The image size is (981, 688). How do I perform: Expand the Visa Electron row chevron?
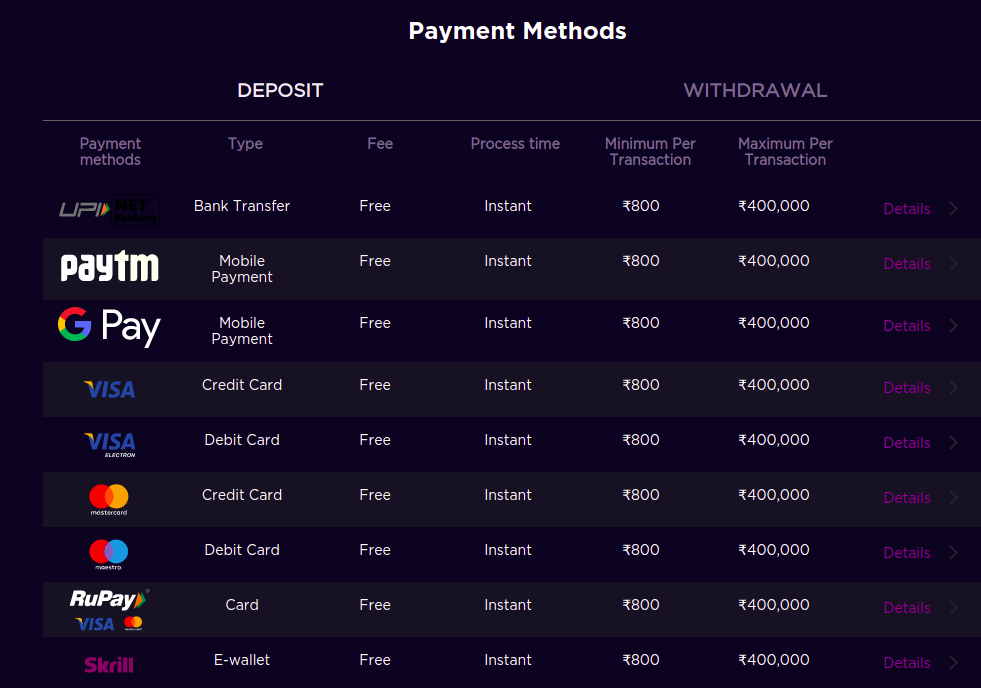953,442
